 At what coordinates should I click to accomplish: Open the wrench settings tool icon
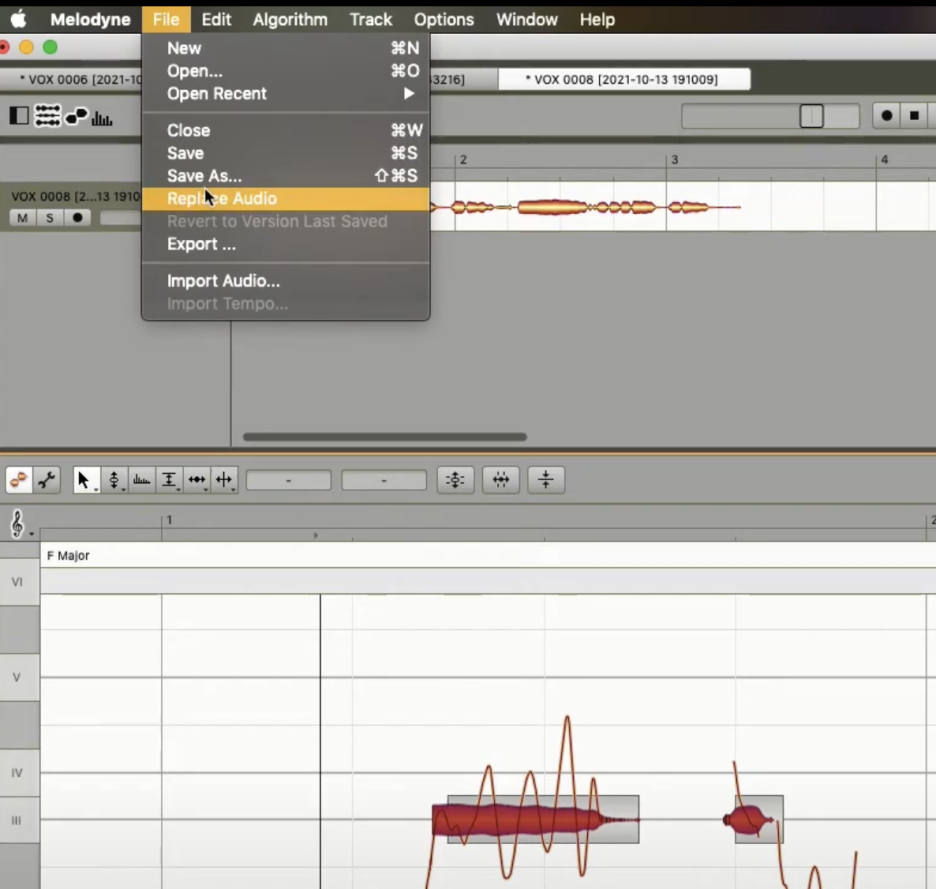click(47, 479)
